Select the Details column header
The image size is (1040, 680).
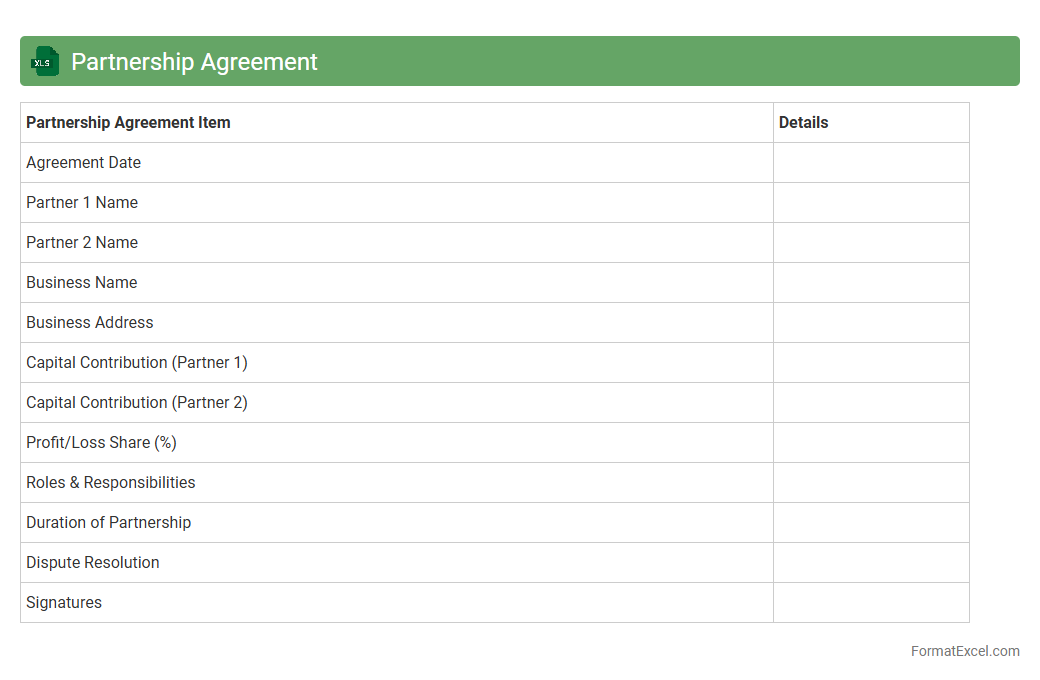(x=803, y=123)
